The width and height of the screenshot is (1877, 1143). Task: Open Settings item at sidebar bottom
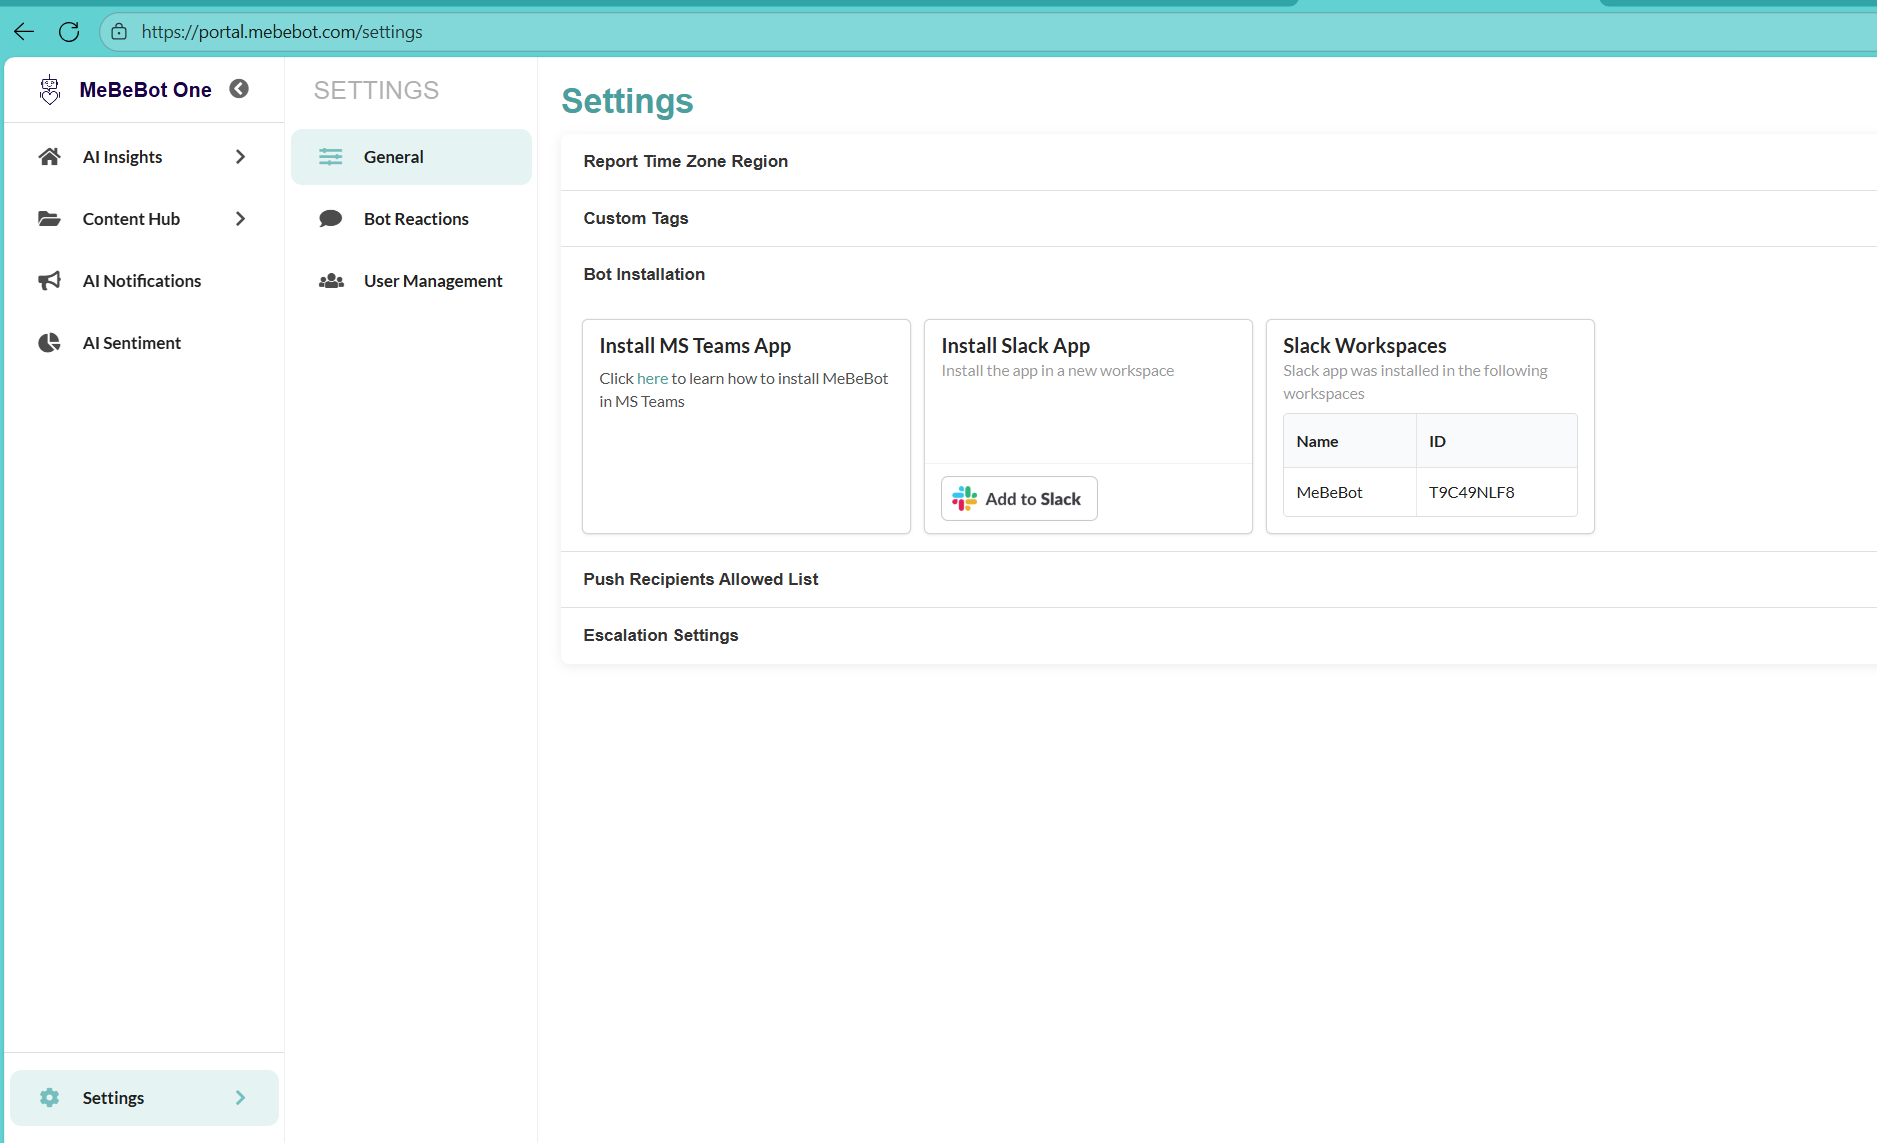[144, 1098]
